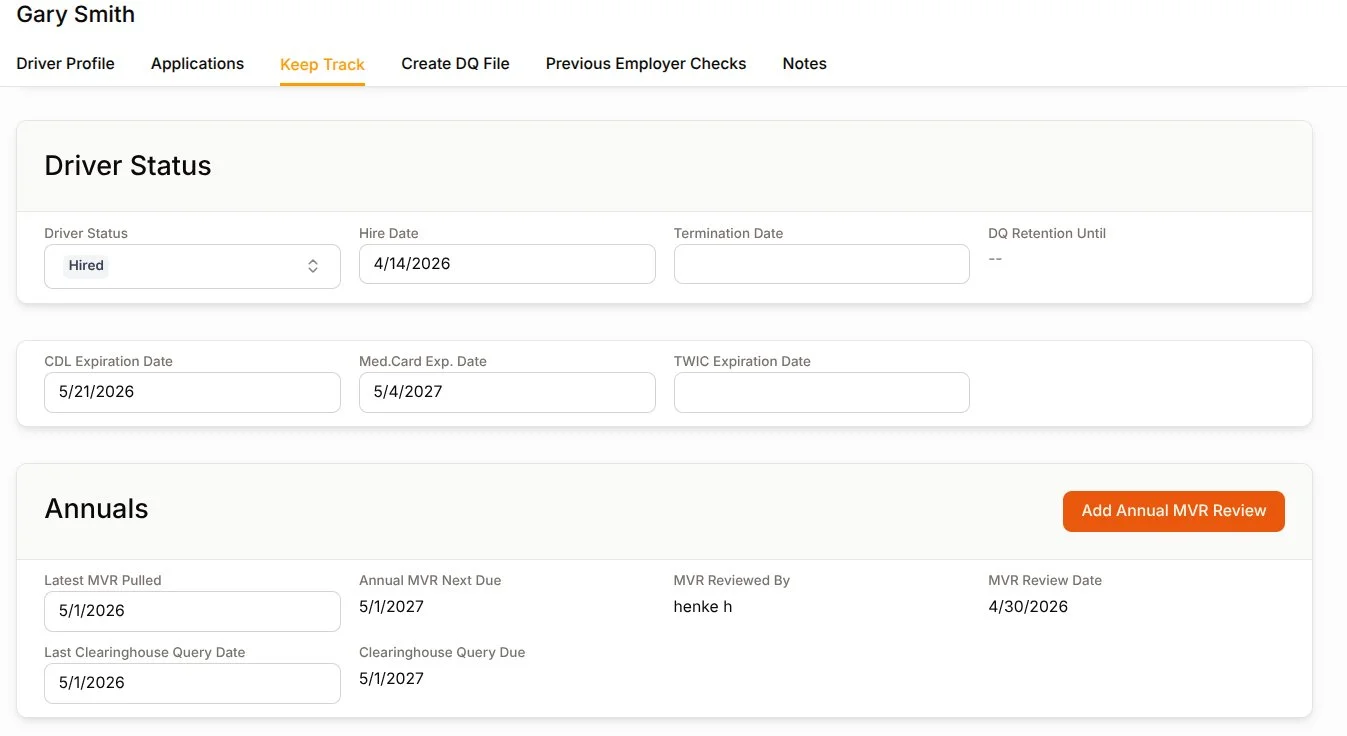Edit the CDL Expiration Date field
The width and height of the screenshot is (1347, 736).
[x=192, y=392]
